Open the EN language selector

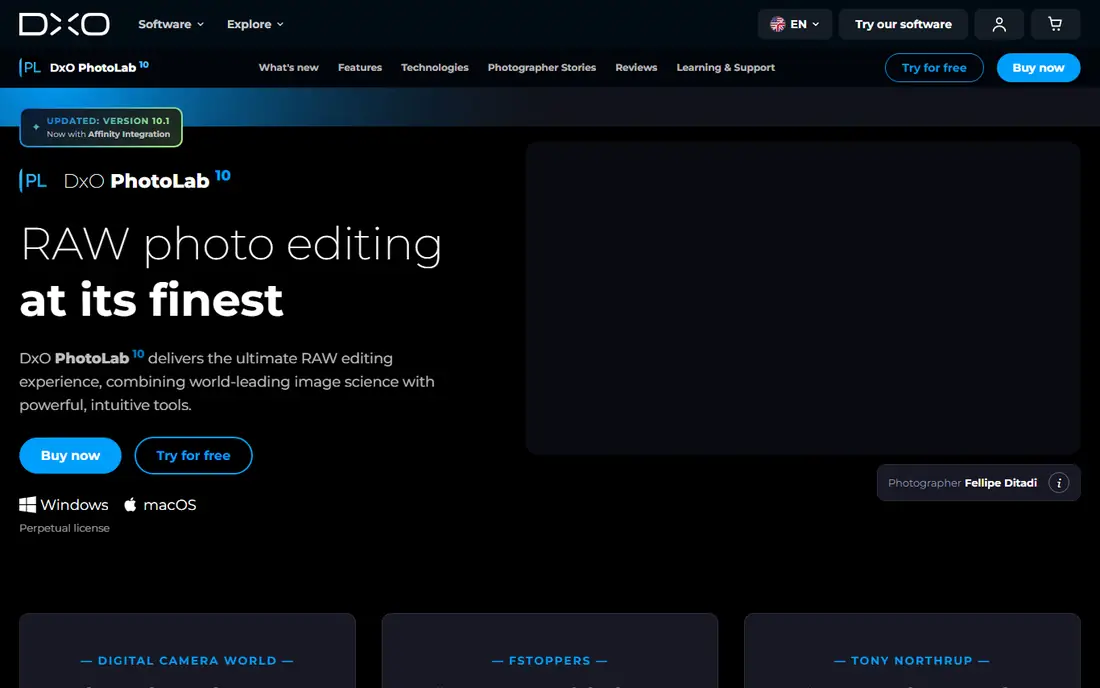[795, 25]
